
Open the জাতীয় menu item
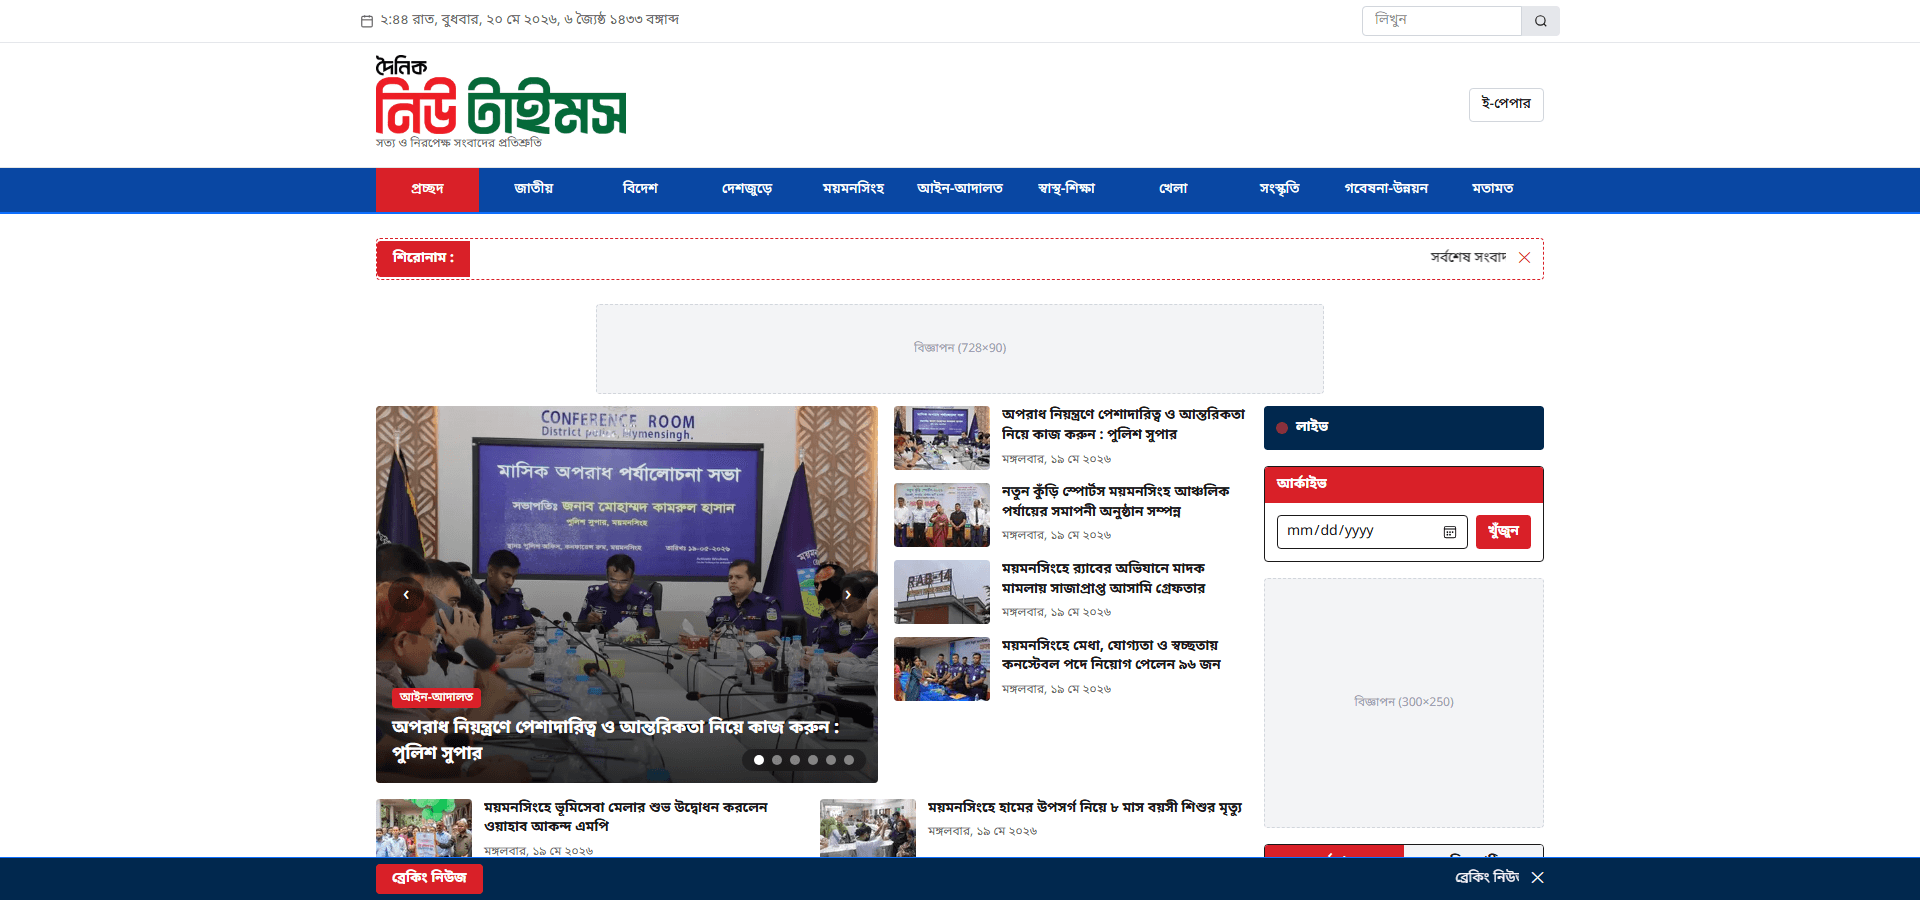pos(533,189)
